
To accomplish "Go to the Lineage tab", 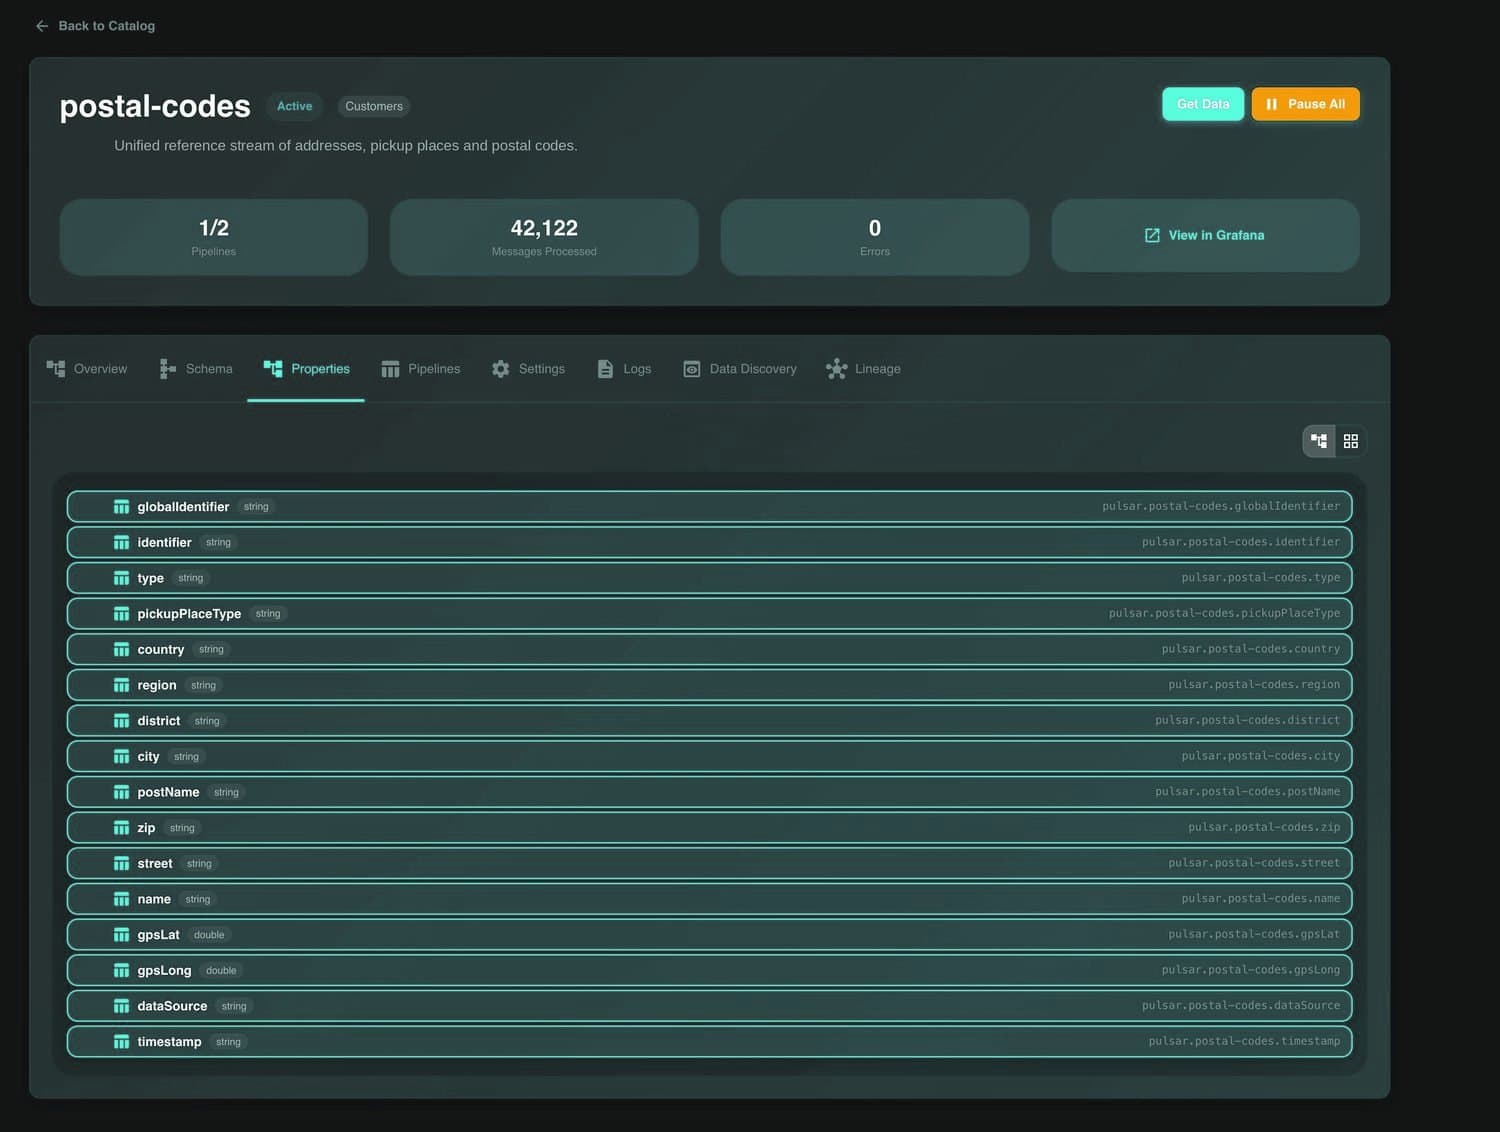I will (x=863, y=369).
